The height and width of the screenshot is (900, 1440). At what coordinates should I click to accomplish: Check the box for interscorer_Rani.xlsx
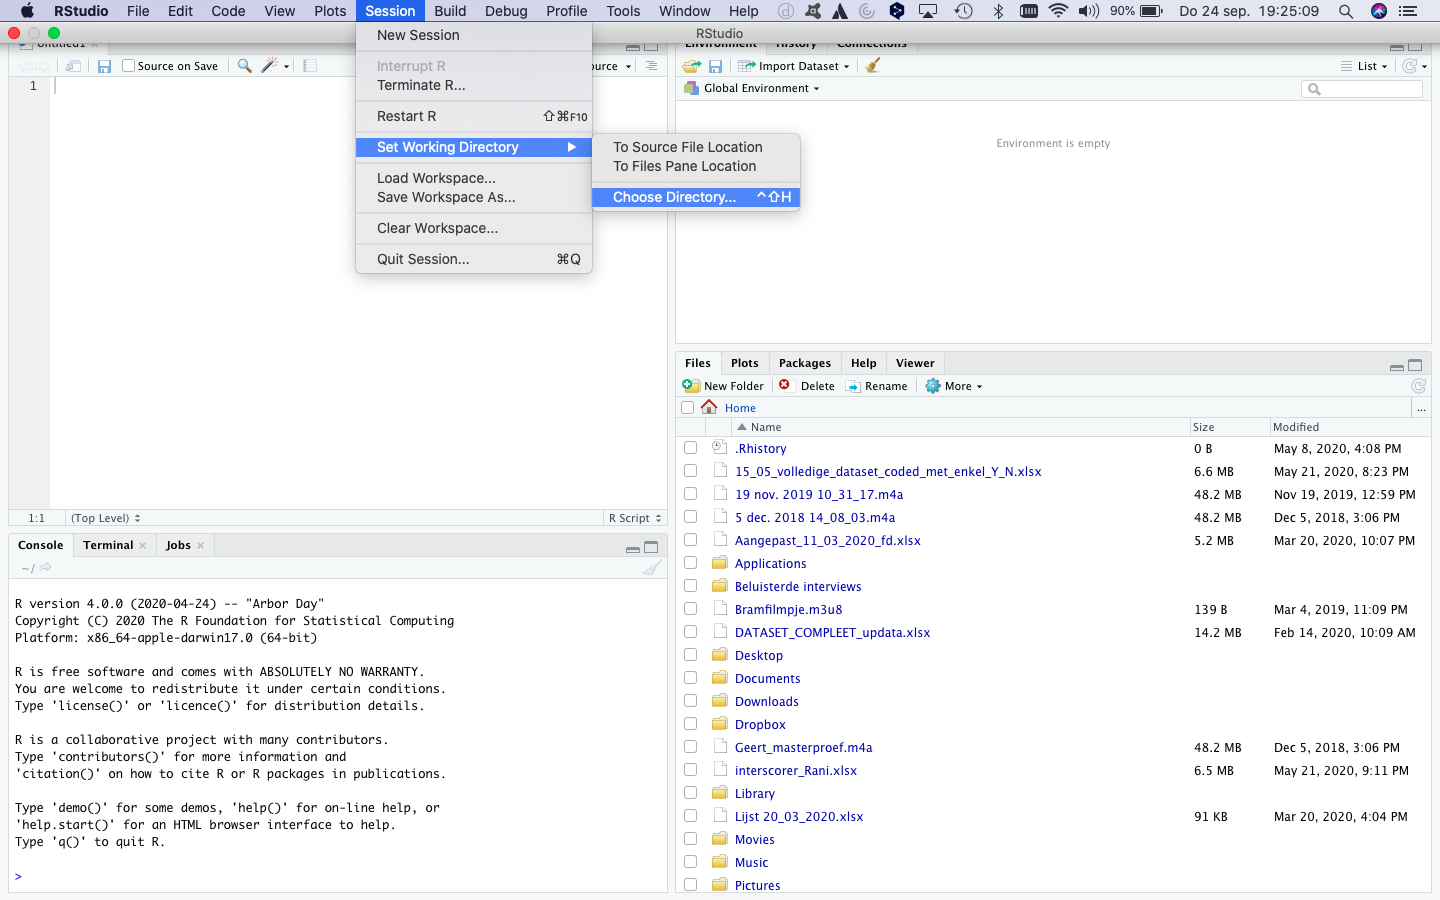coord(690,770)
